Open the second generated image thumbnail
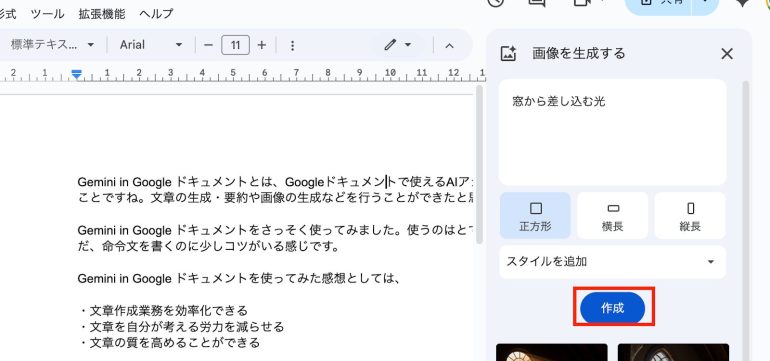The image size is (770, 361). click(x=673, y=352)
